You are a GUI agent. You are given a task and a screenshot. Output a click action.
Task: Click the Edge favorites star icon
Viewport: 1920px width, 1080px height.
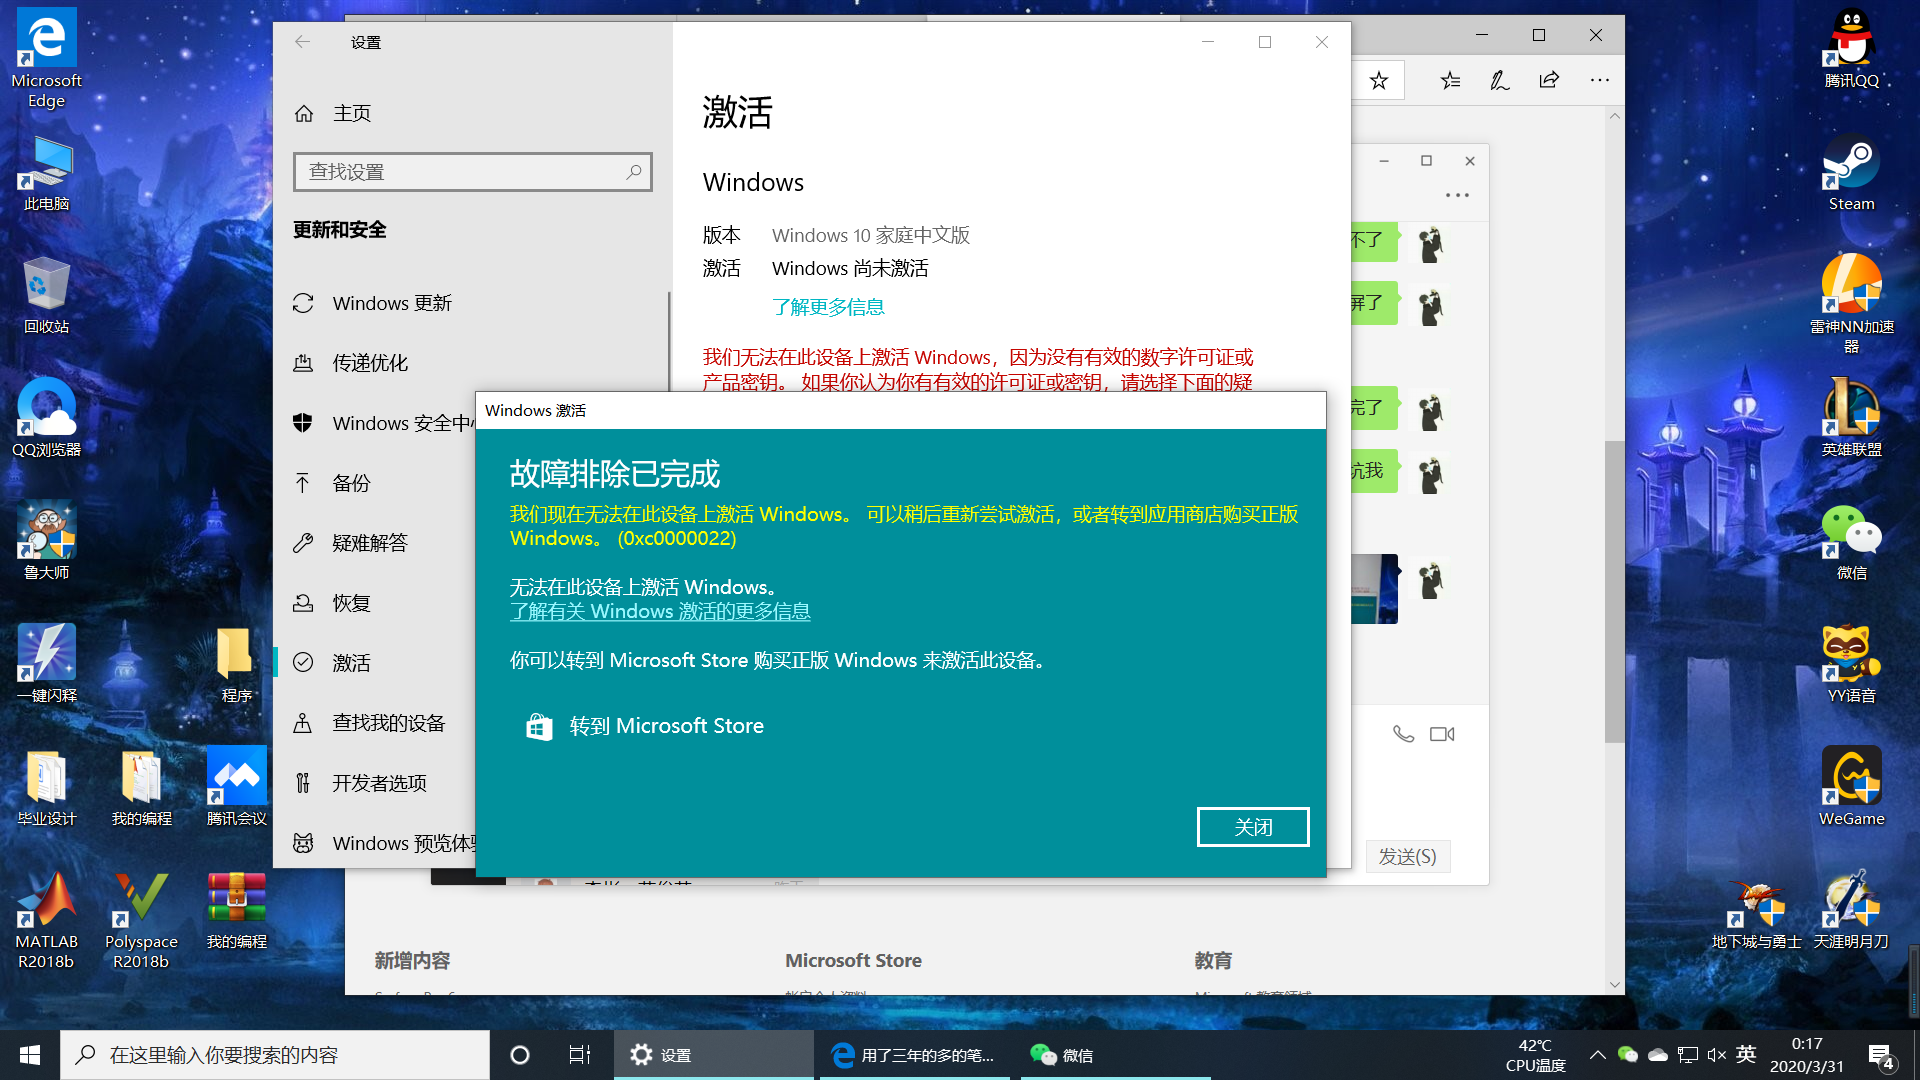(1379, 81)
